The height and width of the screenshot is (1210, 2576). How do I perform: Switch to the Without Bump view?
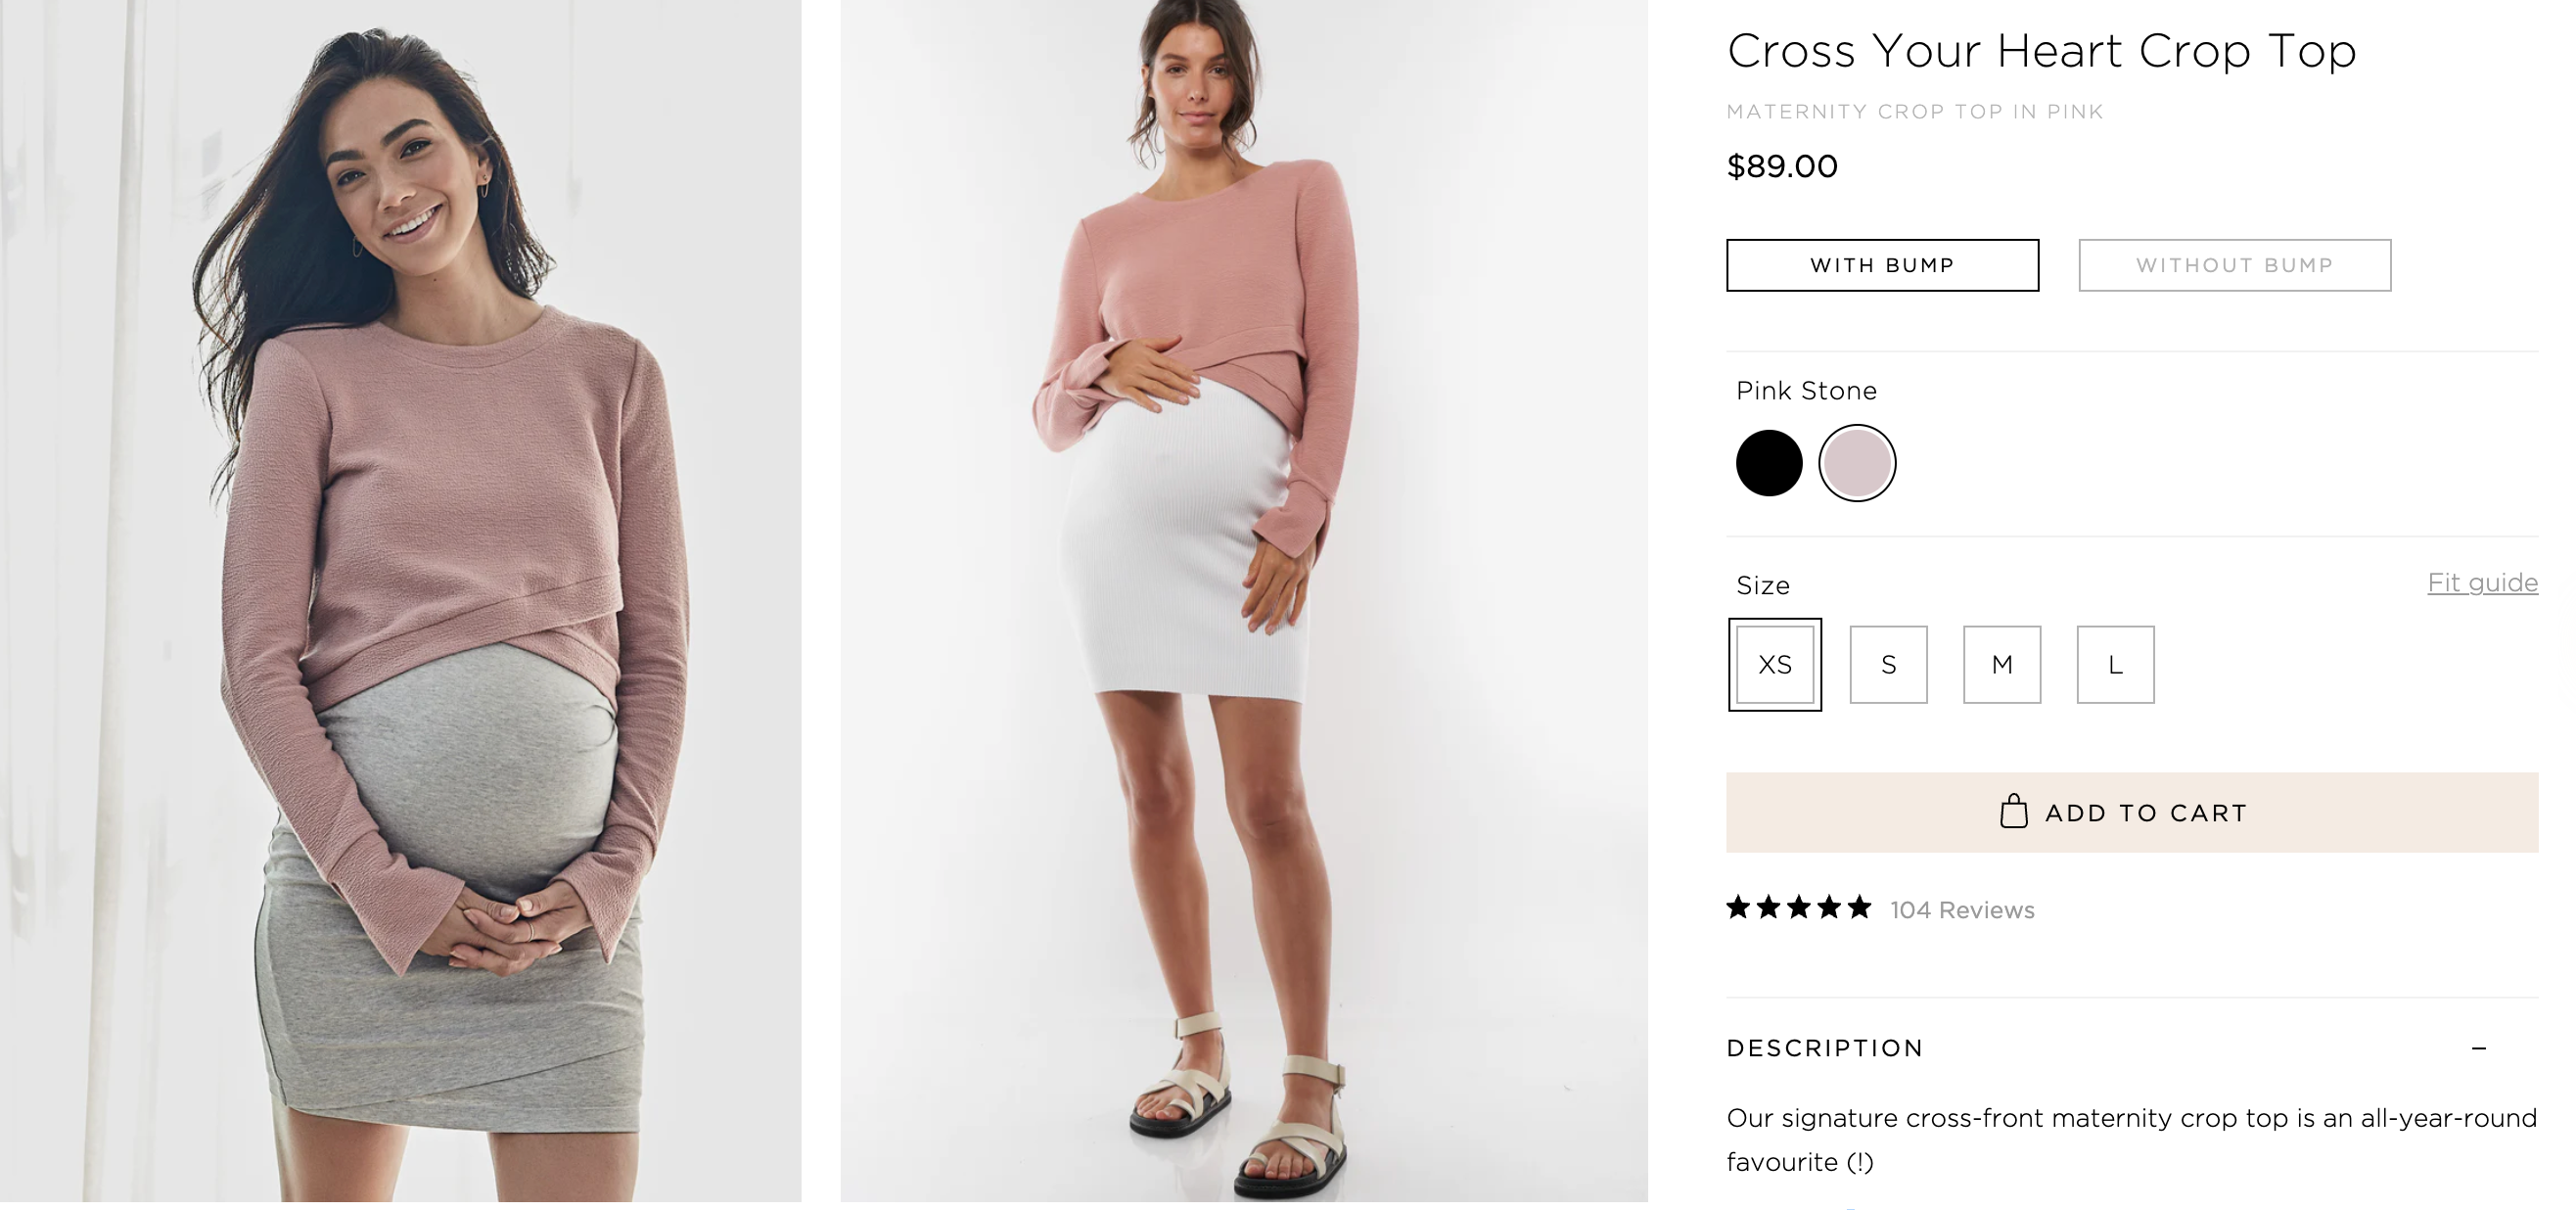click(2234, 265)
